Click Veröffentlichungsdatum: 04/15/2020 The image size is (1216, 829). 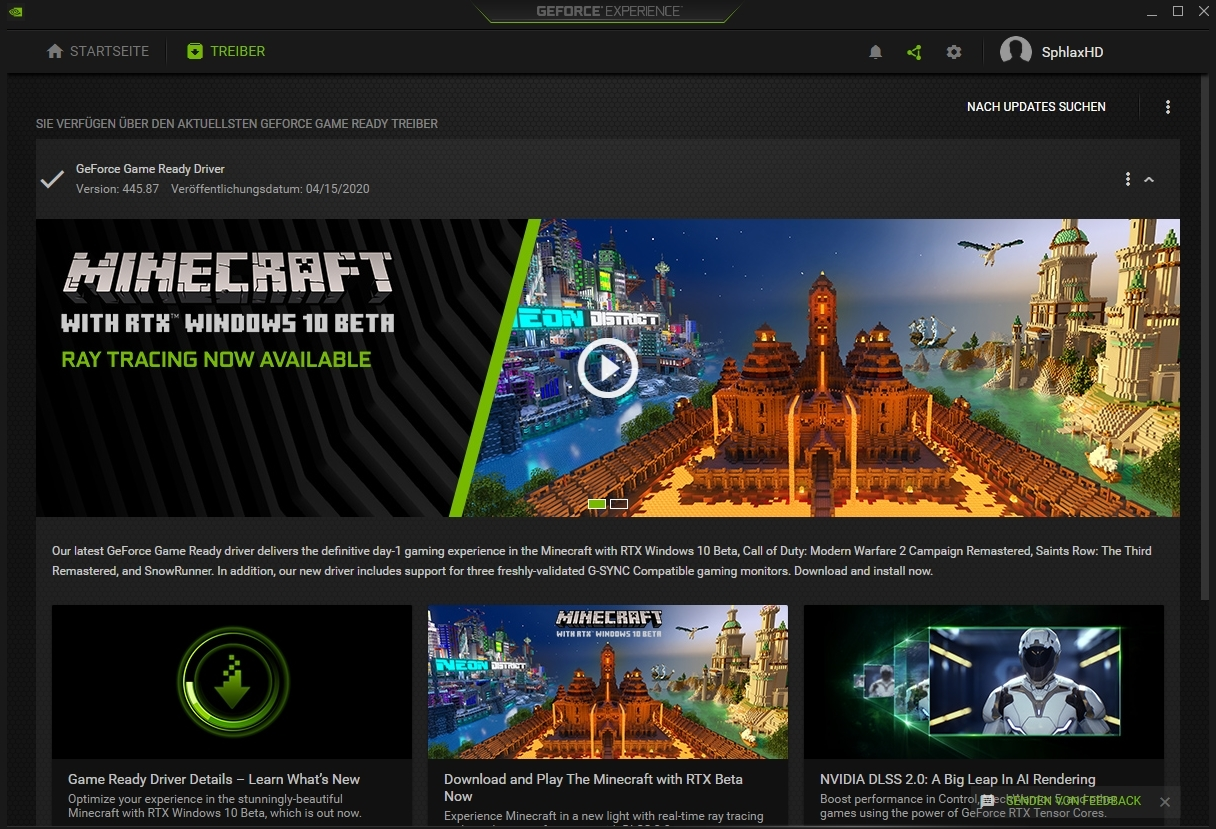pyautogui.click(x=270, y=189)
